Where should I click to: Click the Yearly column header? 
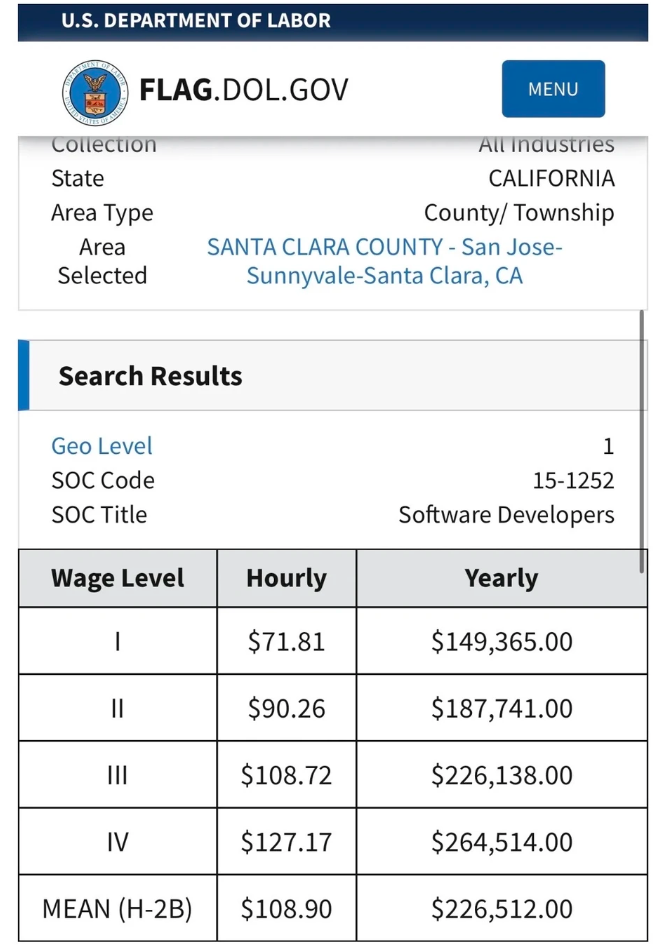coord(501,578)
